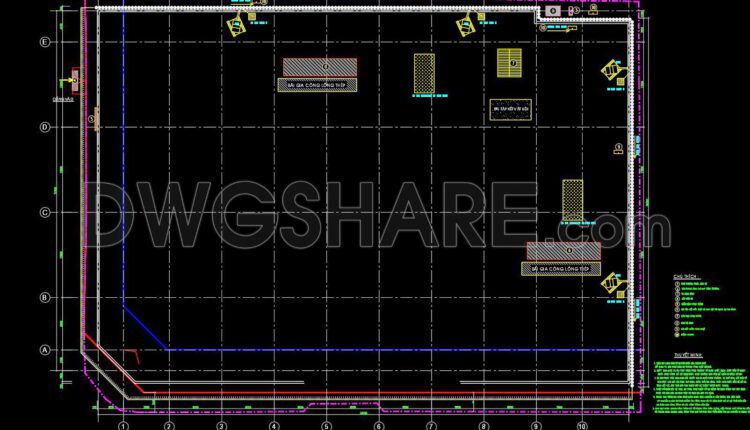The height and width of the screenshot is (430, 750).
Task: Select column grid bubble 4
Action: pos(274,426)
